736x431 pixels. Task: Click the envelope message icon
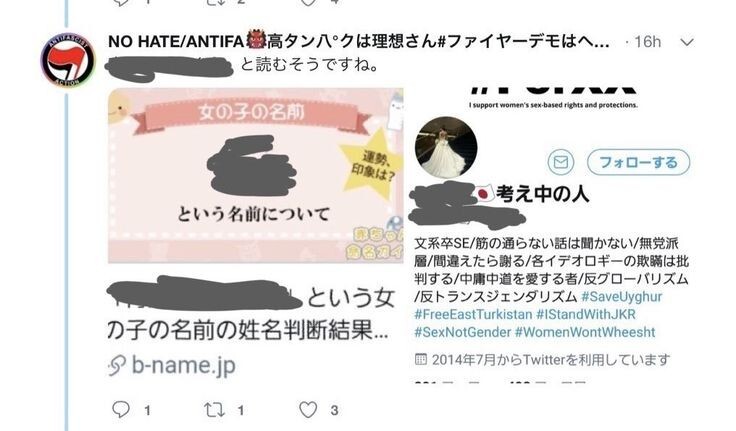[560, 162]
